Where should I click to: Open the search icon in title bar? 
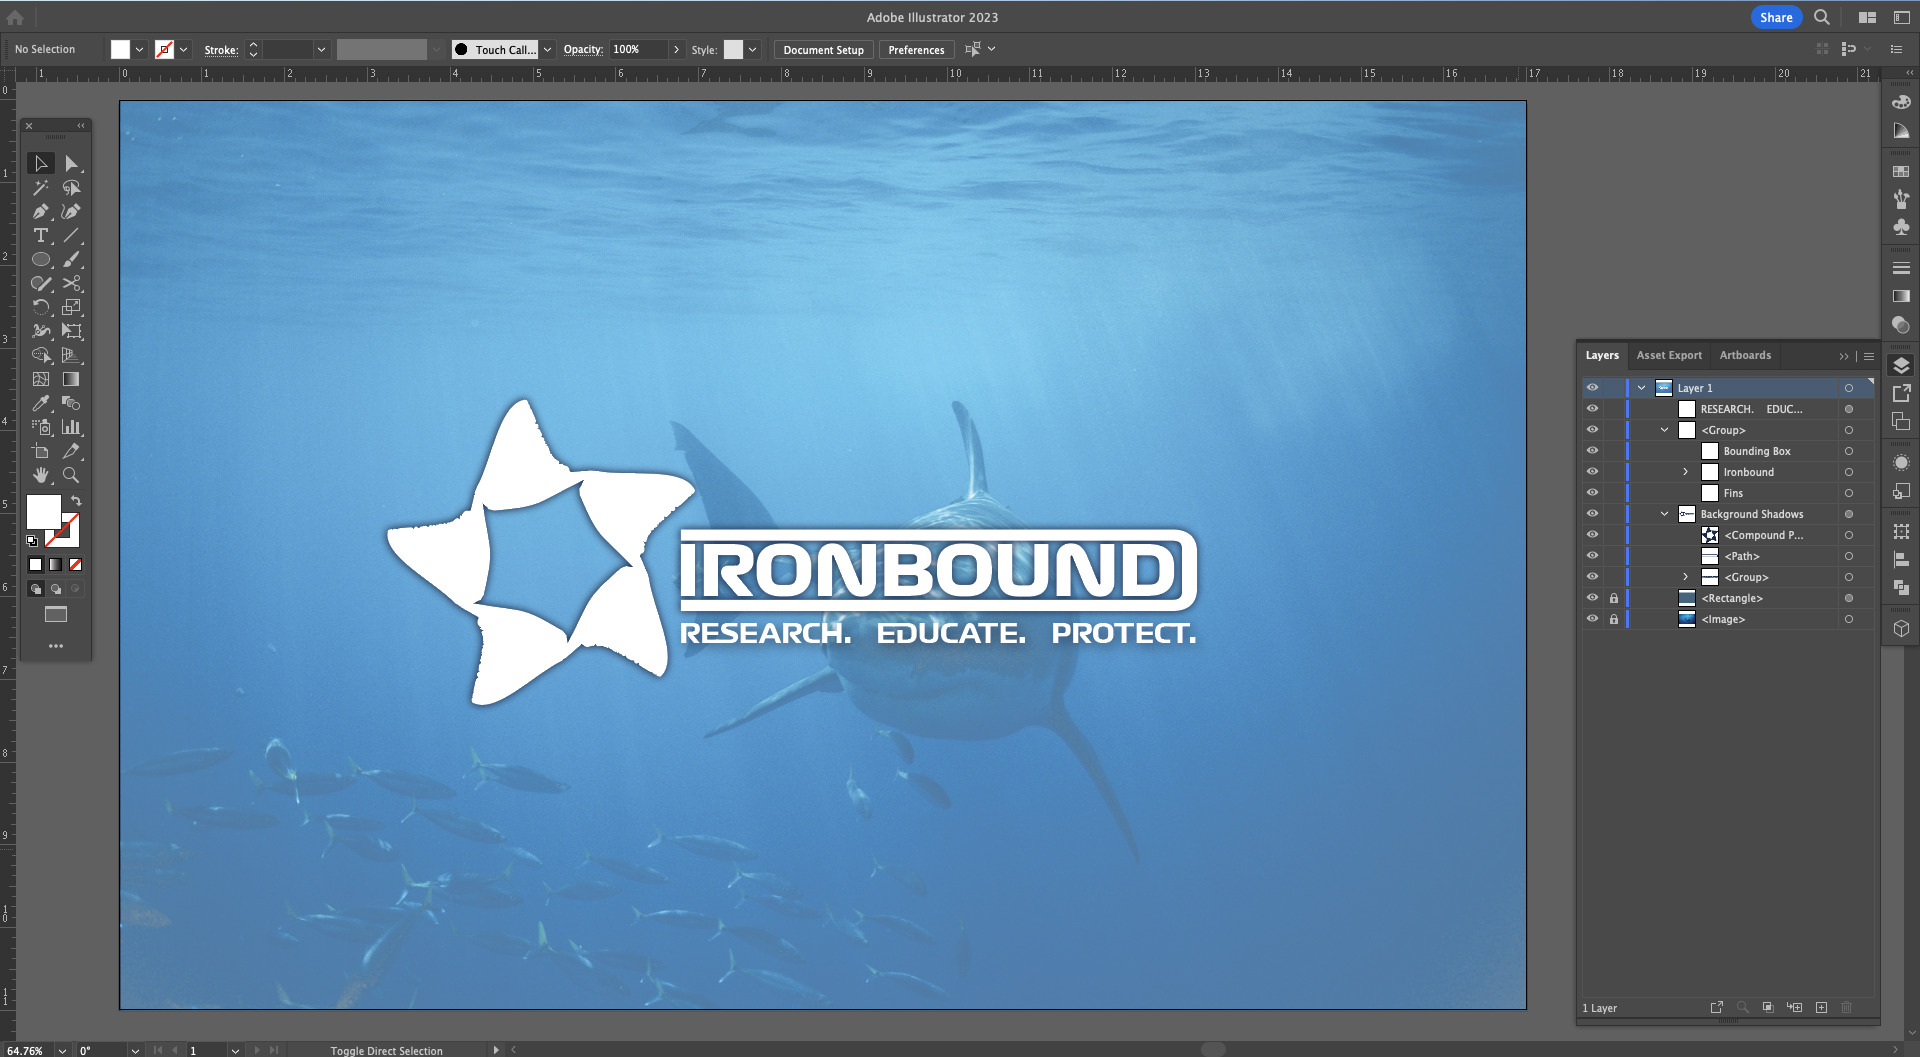tap(1822, 17)
